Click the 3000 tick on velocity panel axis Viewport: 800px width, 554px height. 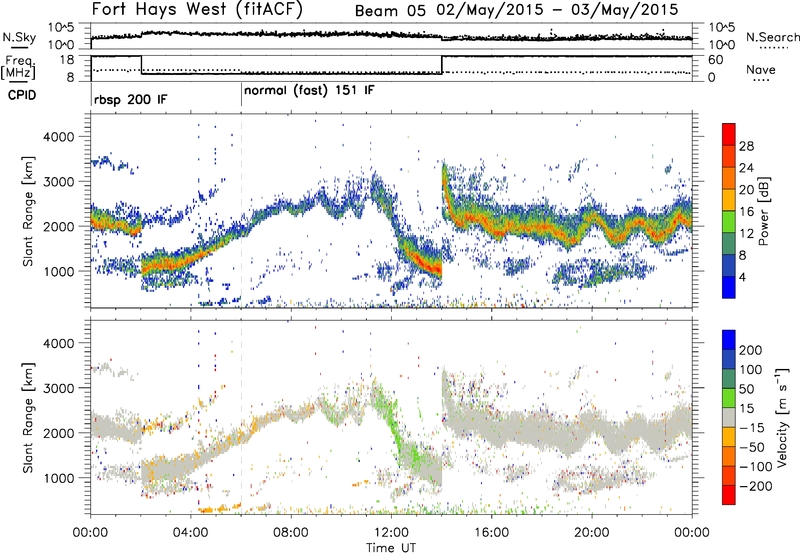(58, 388)
